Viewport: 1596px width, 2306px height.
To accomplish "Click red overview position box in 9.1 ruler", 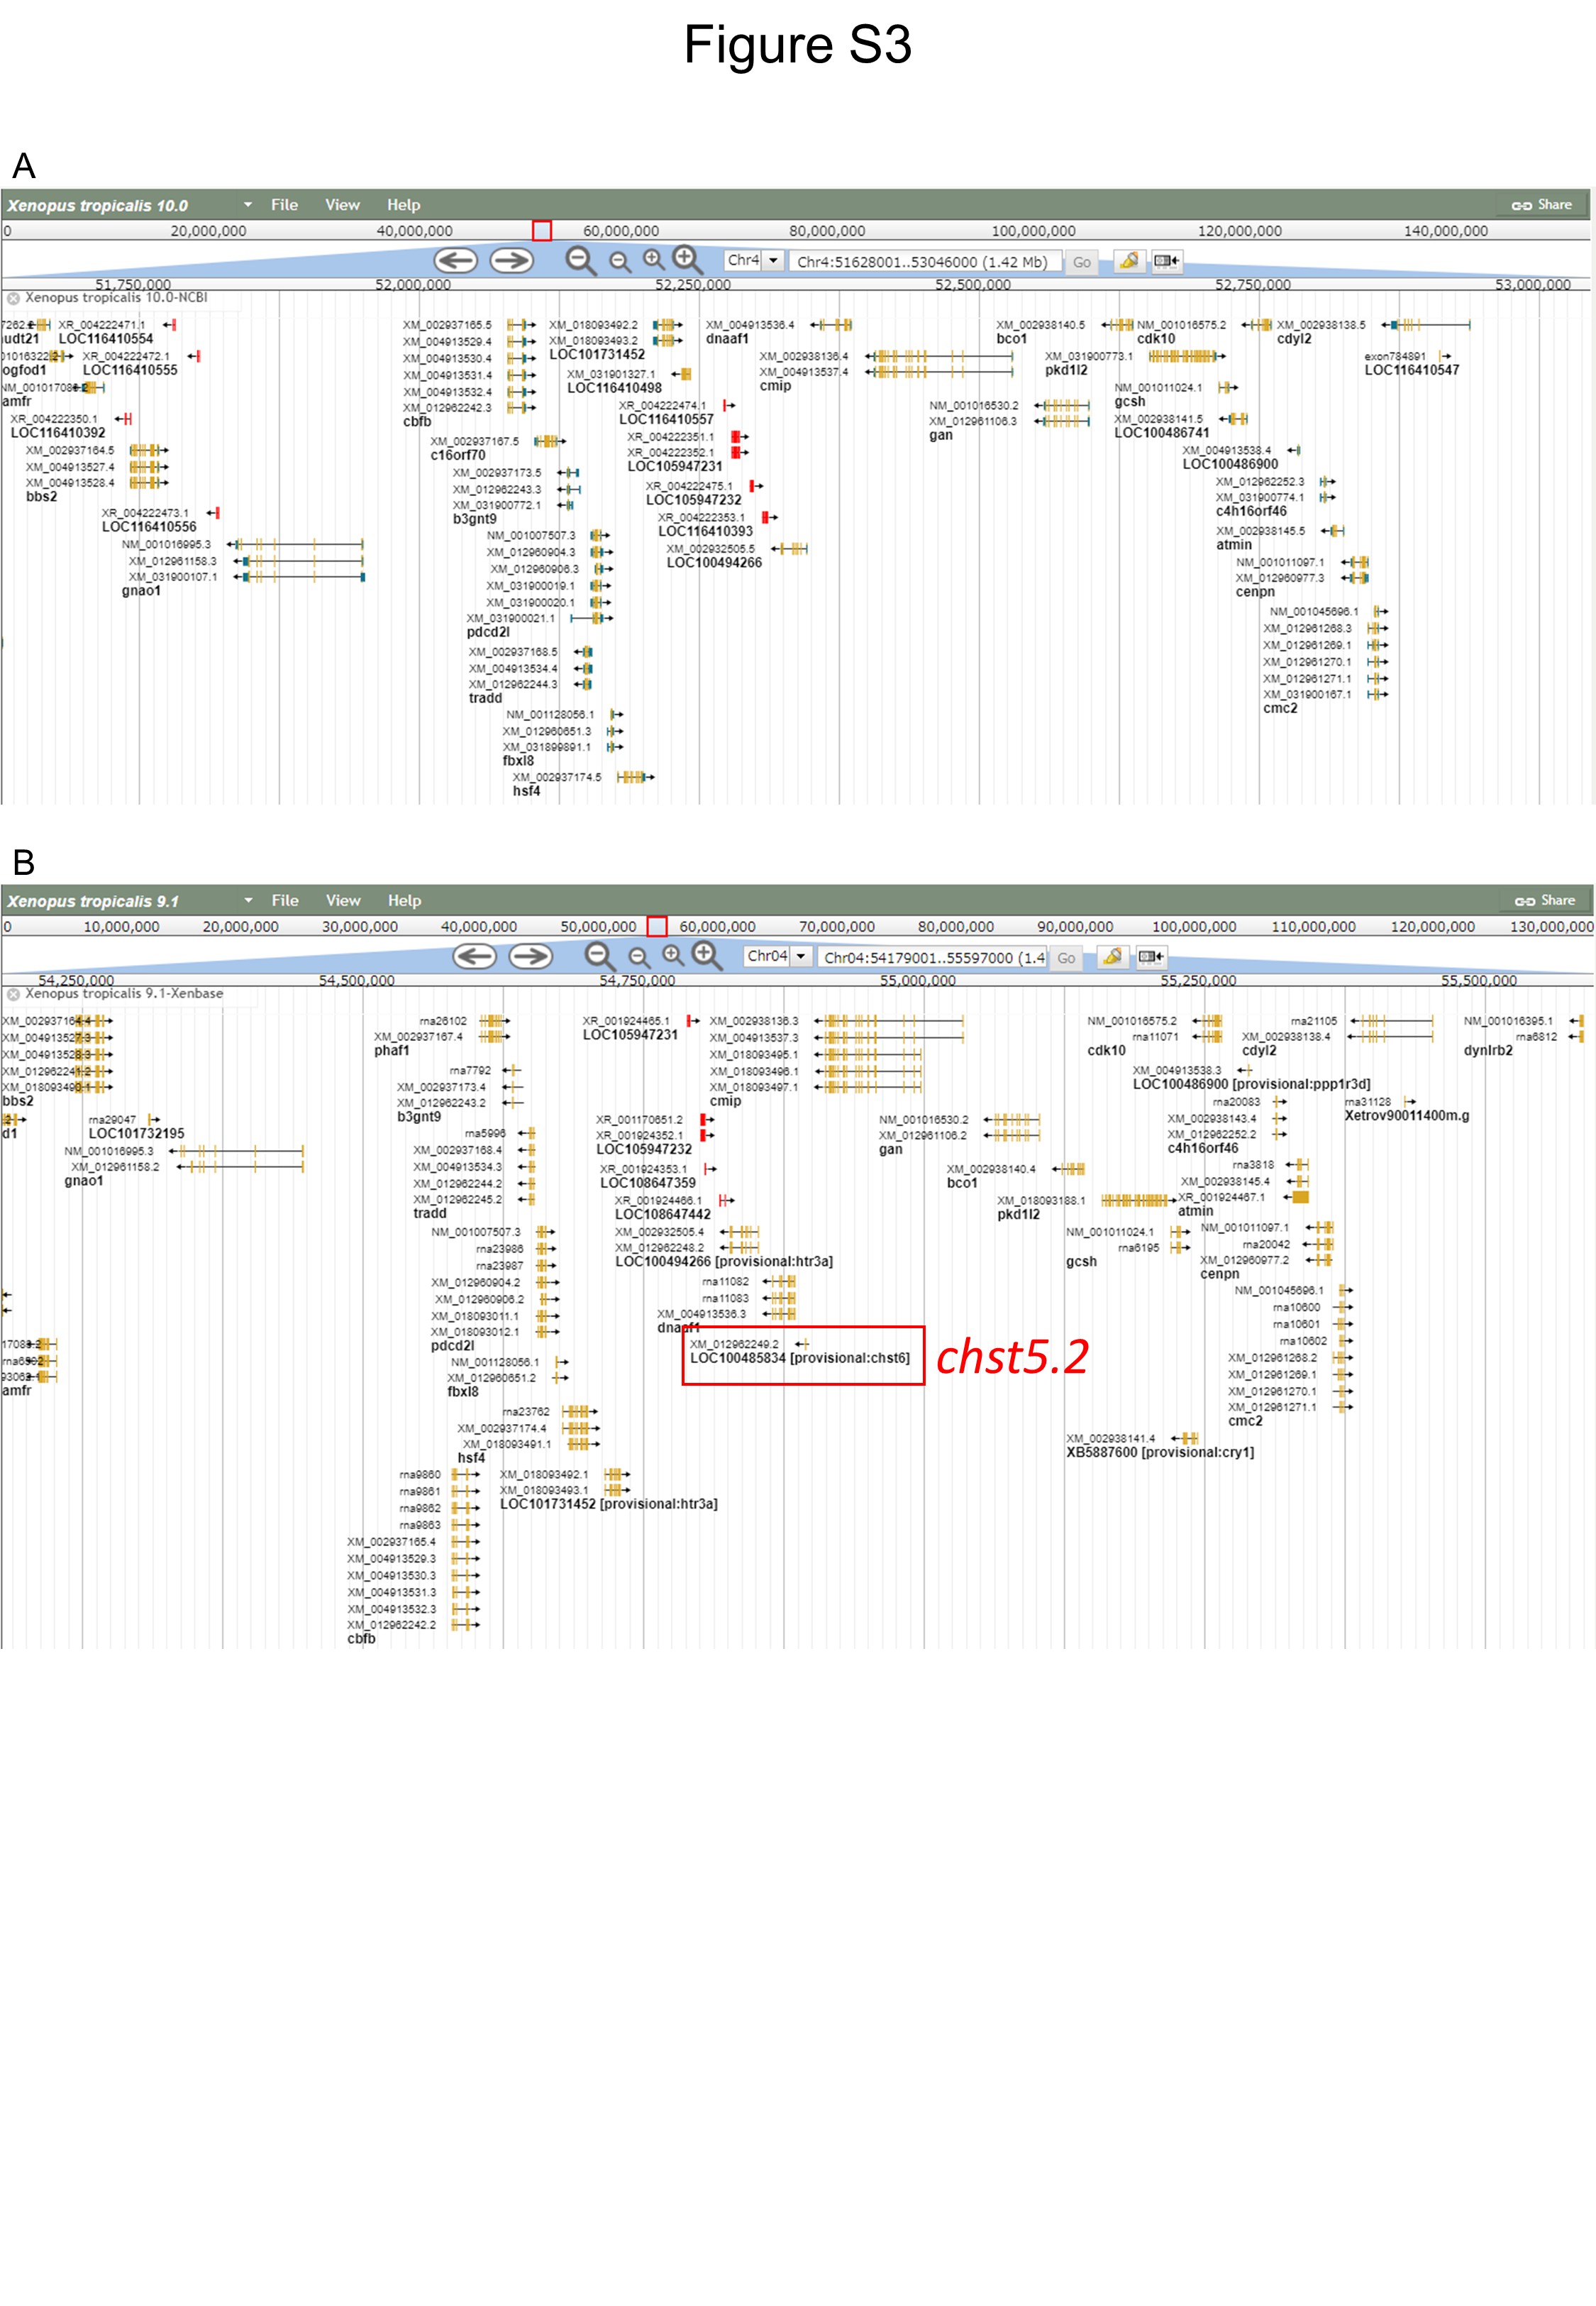I will click(x=656, y=926).
